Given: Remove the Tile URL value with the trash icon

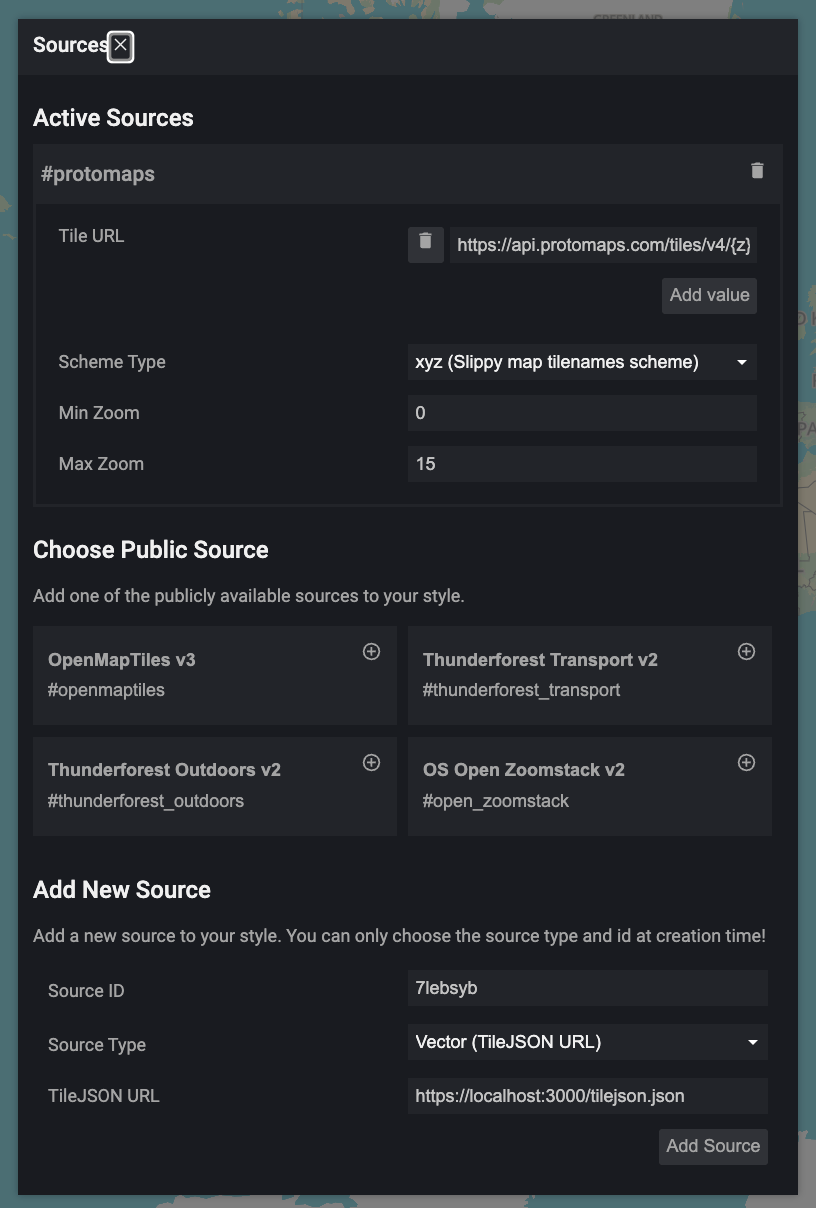Looking at the screenshot, I should click(x=424, y=243).
